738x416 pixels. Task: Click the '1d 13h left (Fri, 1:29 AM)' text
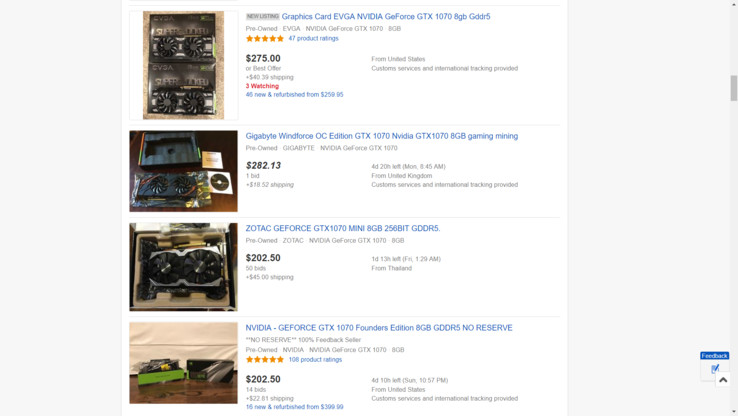tap(406, 259)
